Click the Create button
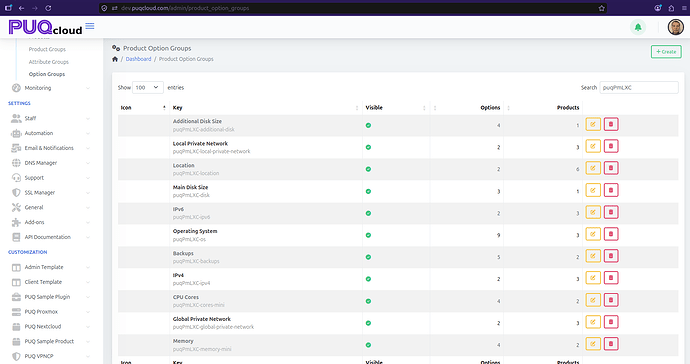The width and height of the screenshot is (690, 364). (666, 51)
